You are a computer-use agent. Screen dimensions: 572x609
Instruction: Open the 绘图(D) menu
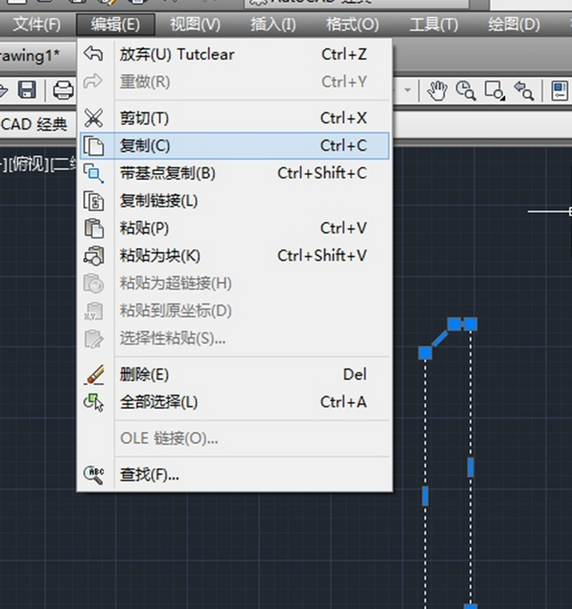(x=514, y=25)
